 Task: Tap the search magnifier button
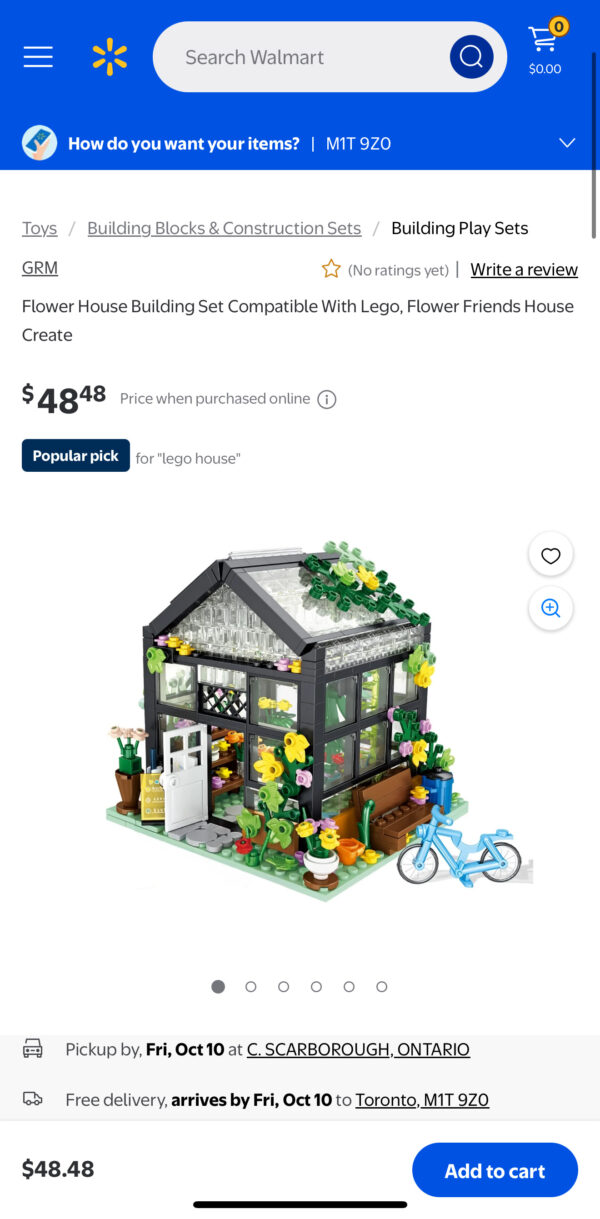pos(471,57)
